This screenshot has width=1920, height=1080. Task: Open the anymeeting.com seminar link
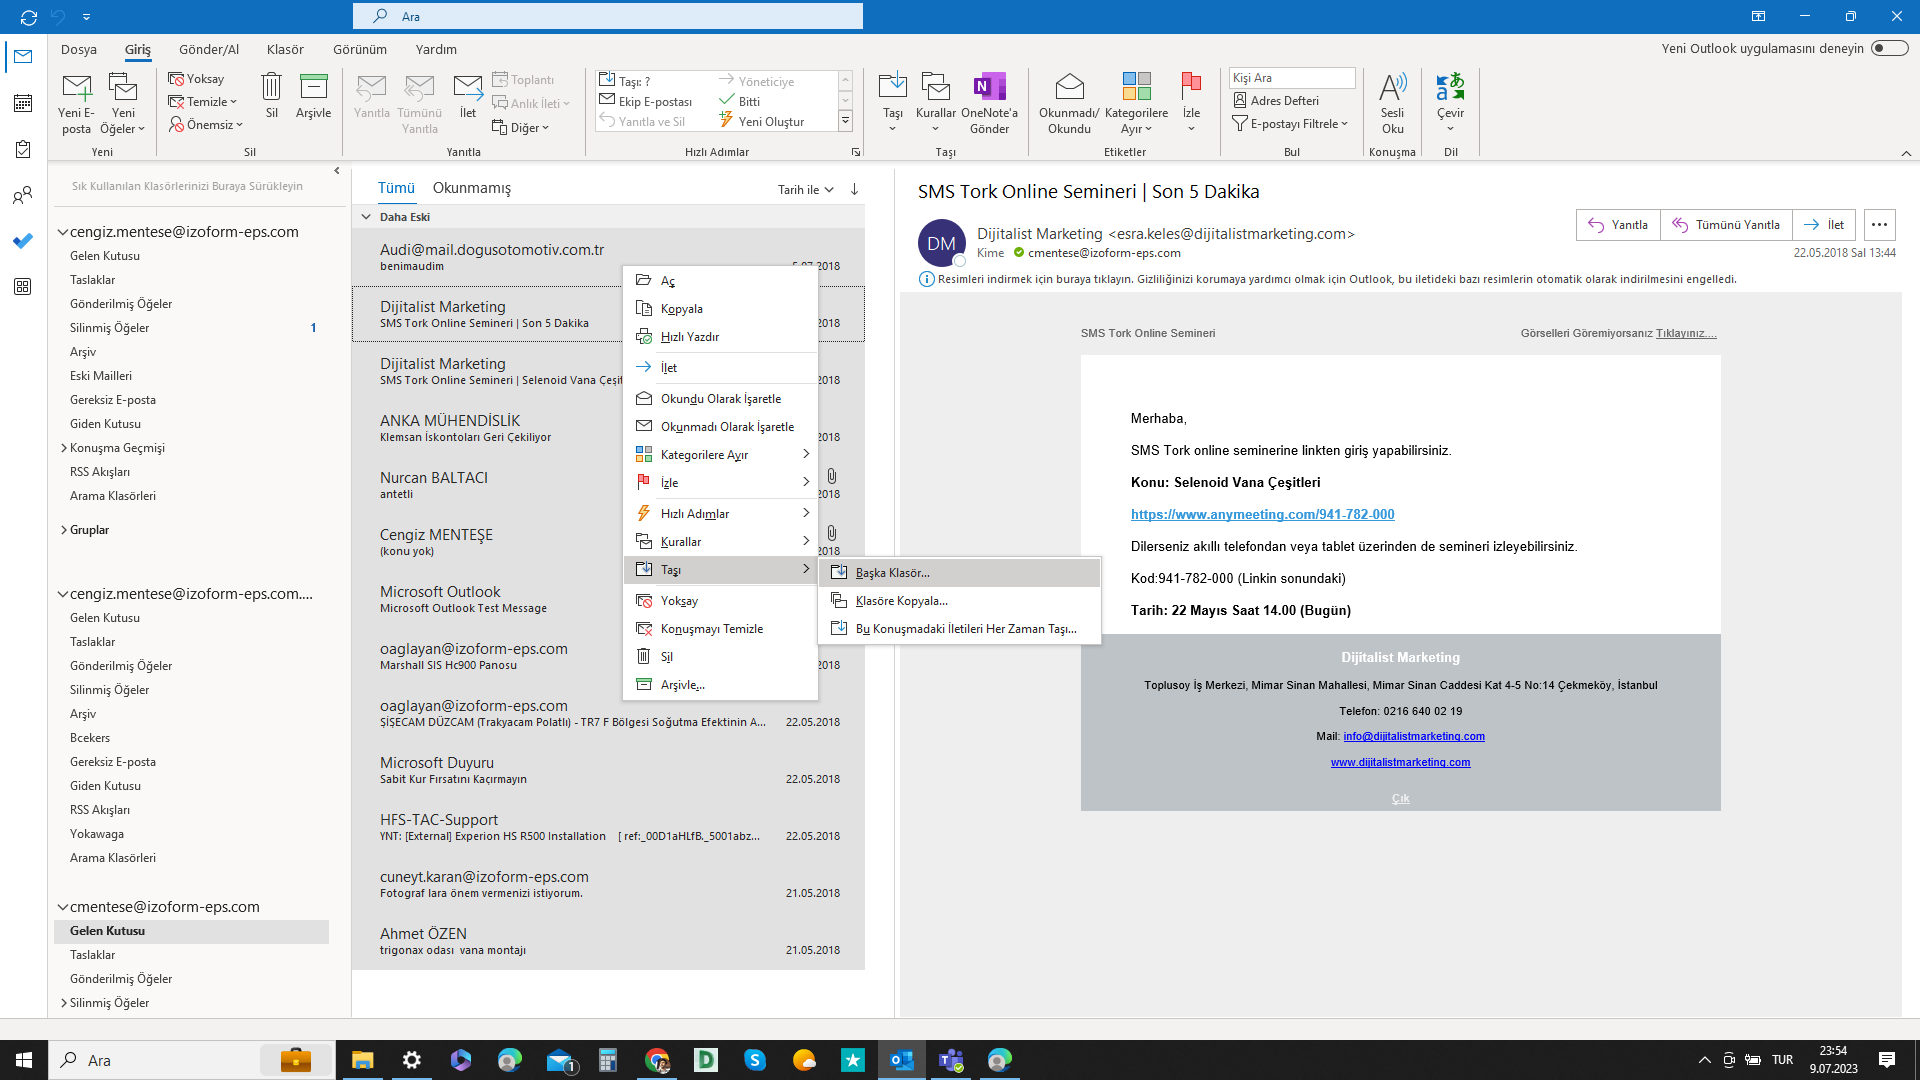click(x=1262, y=515)
